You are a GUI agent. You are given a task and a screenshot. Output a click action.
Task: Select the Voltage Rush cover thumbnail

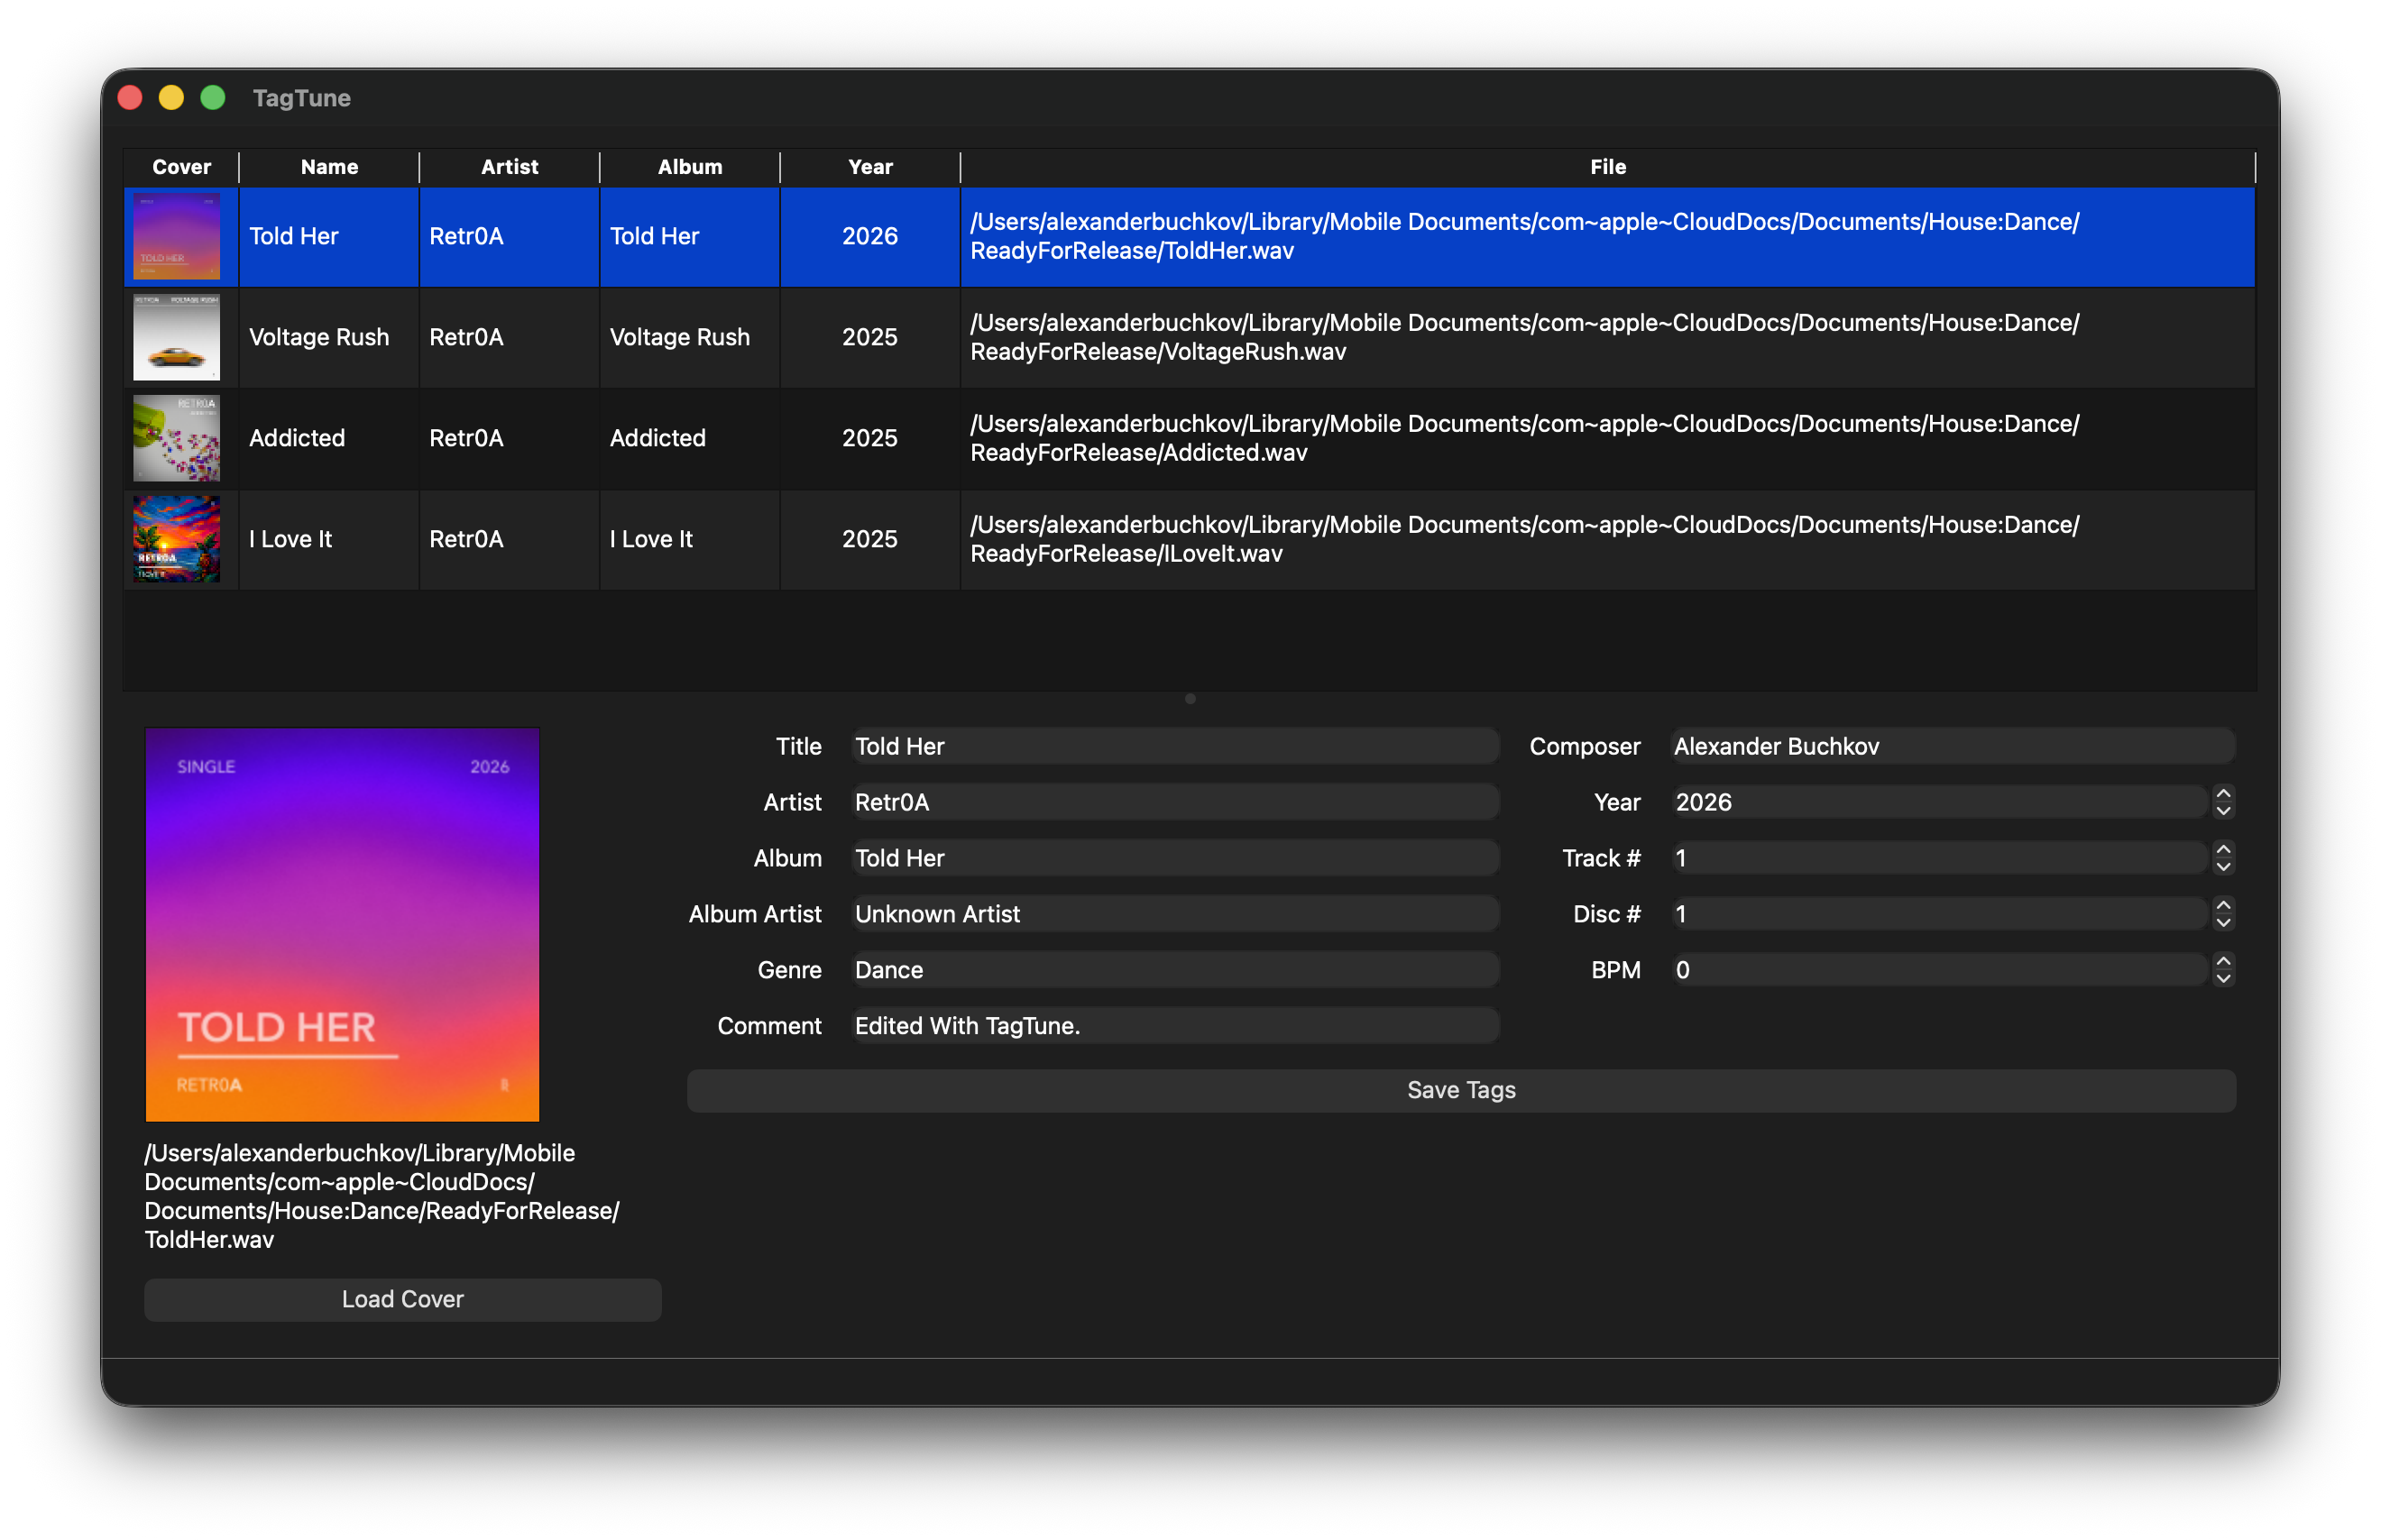click(176, 338)
